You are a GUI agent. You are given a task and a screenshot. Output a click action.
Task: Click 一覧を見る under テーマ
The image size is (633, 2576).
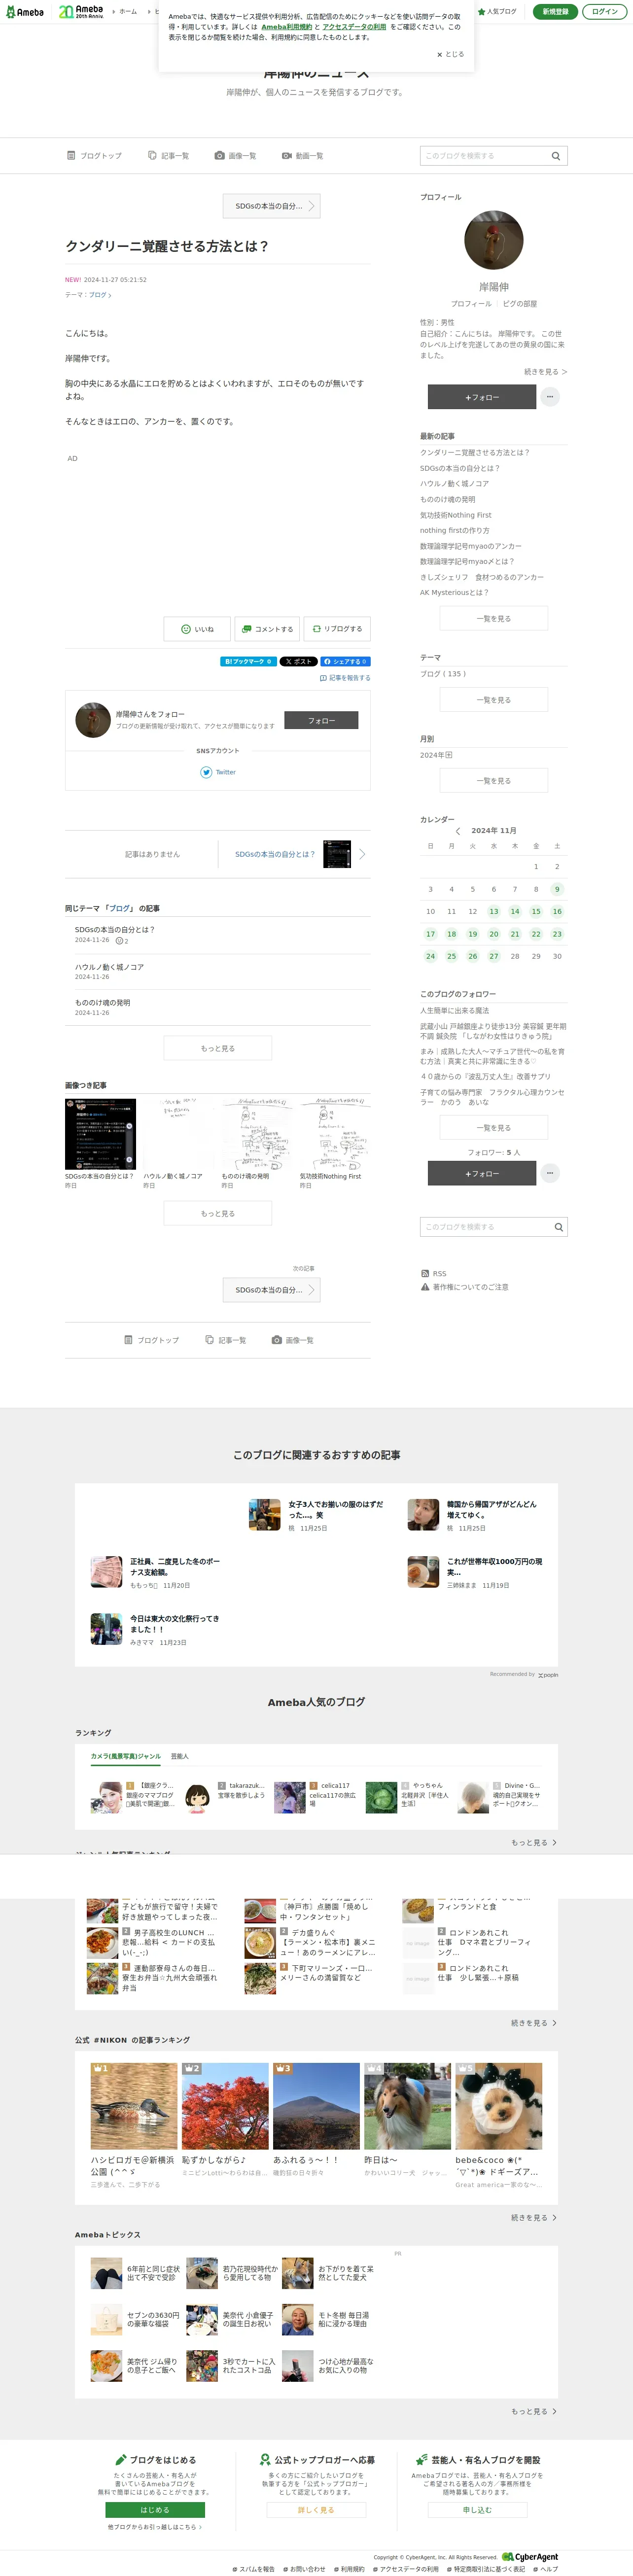click(494, 700)
